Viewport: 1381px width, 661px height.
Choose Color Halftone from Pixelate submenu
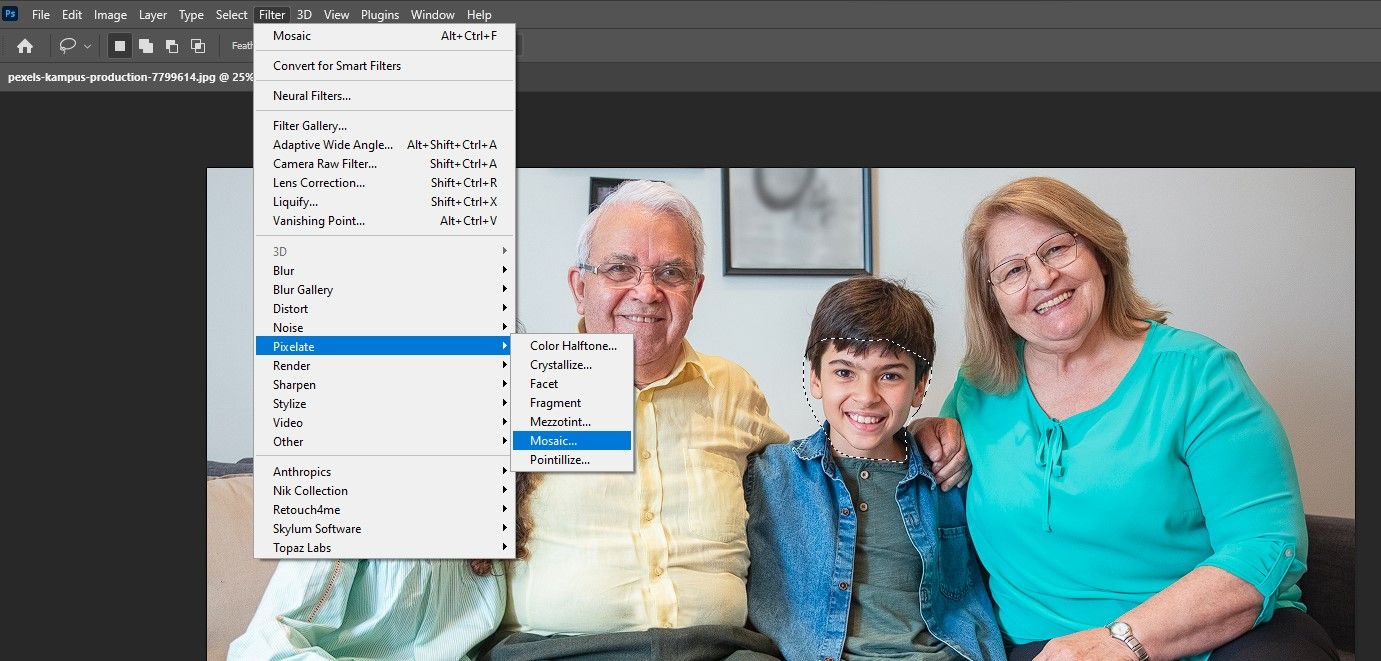pyautogui.click(x=572, y=346)
